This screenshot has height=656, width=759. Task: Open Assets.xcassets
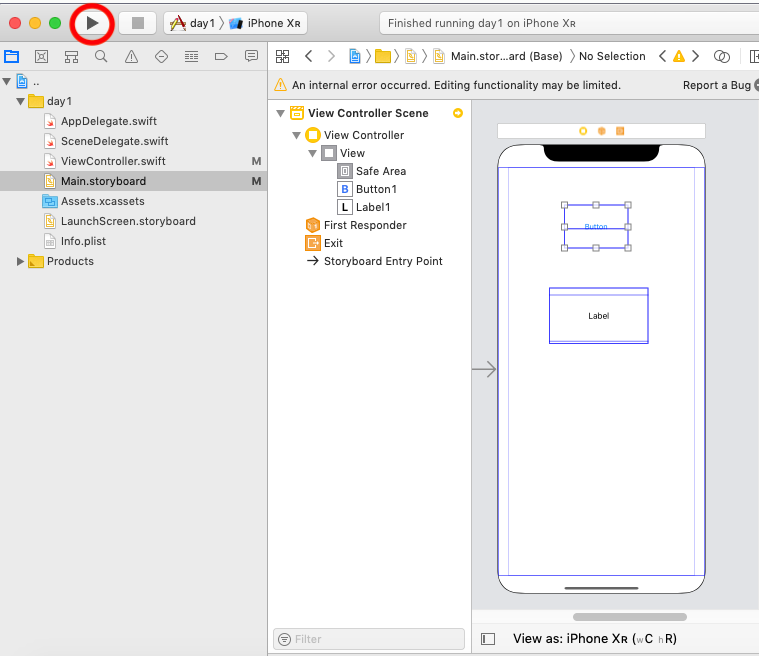click(102, 201)
